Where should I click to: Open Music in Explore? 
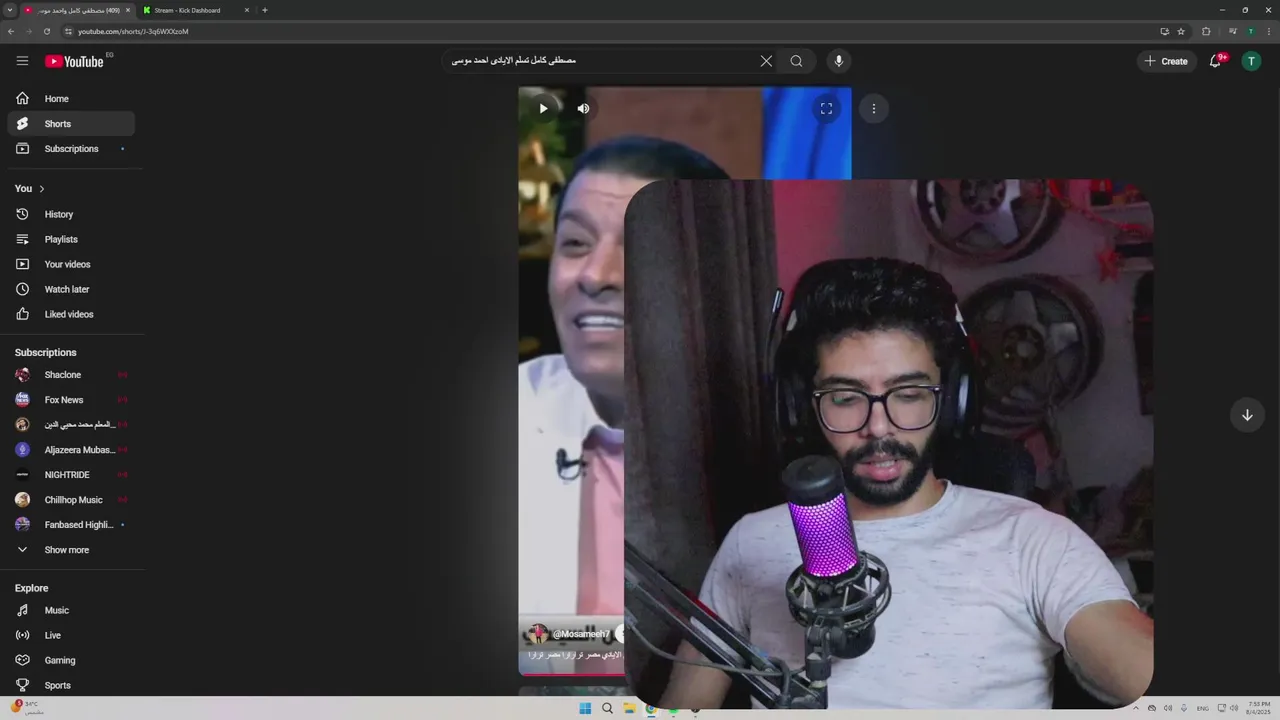[x=70, y=610]
